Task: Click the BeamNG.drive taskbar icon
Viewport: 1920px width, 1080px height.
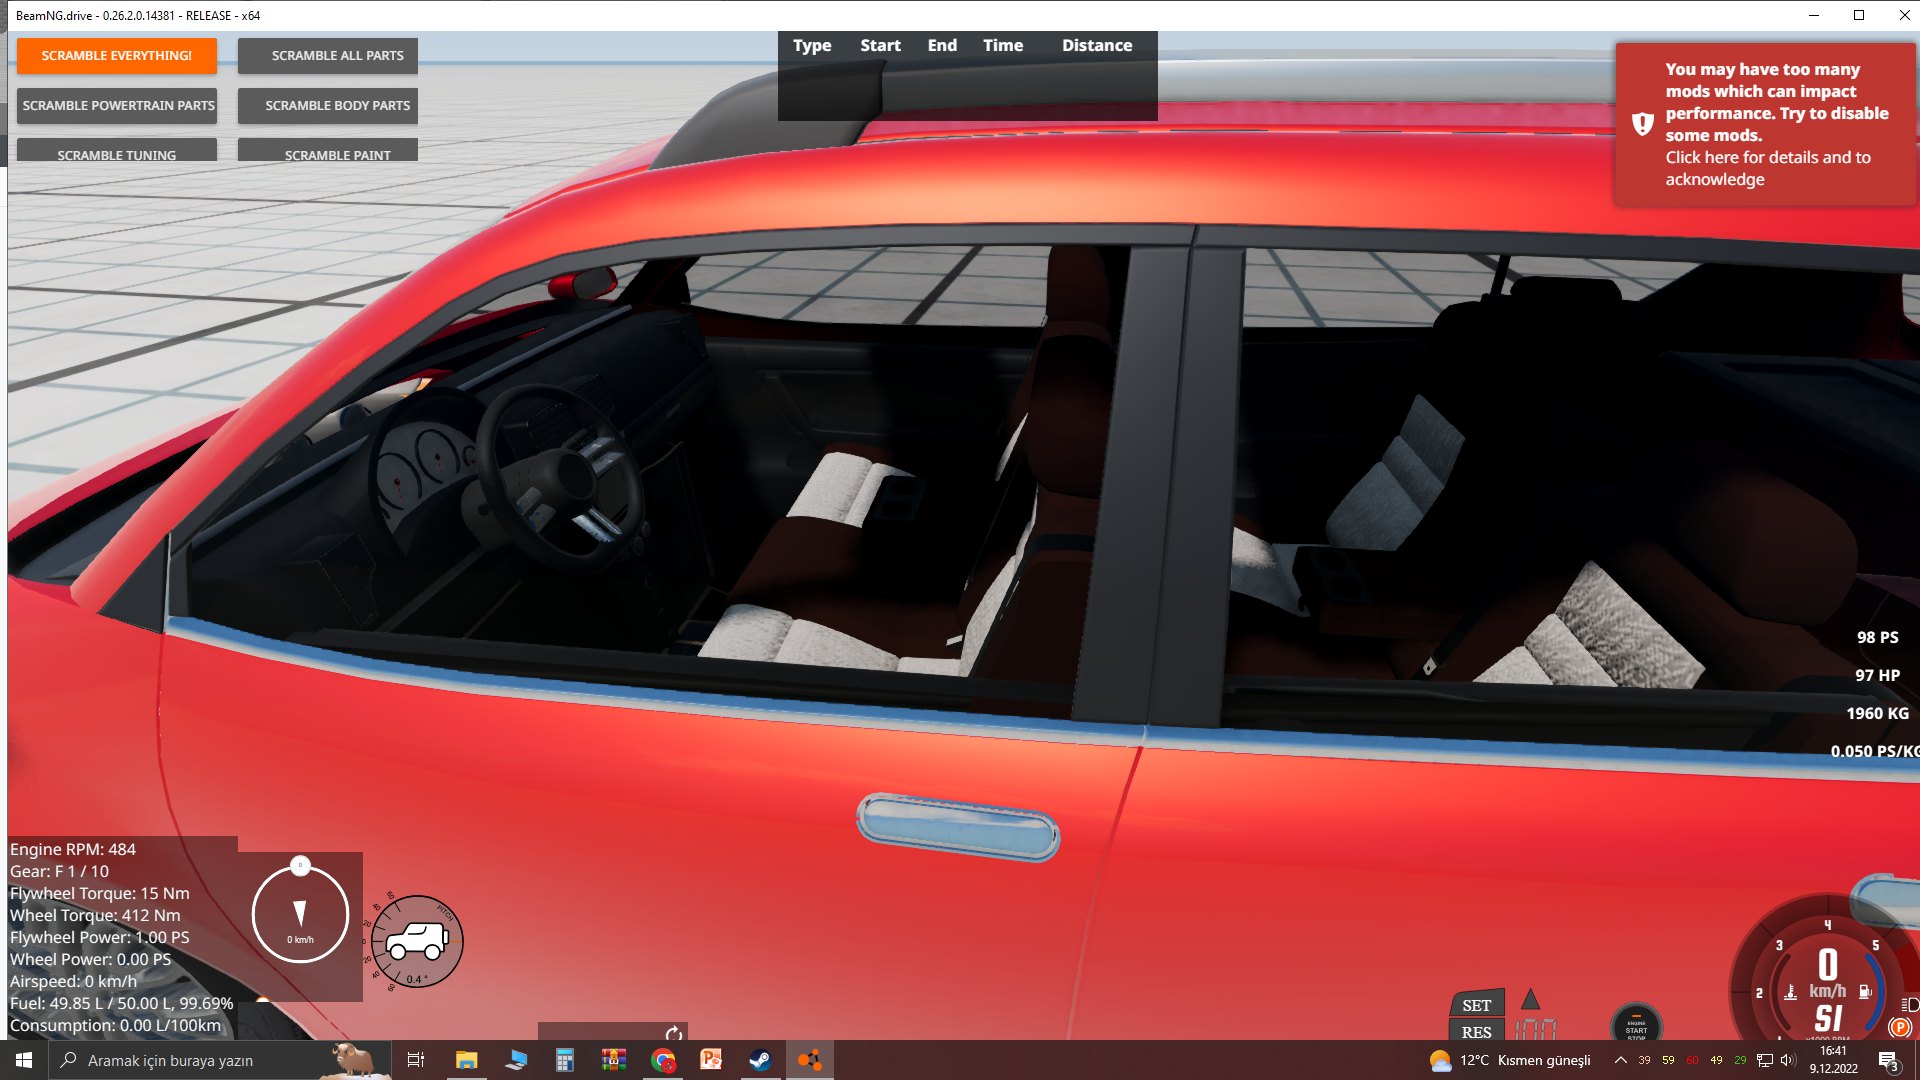Action: [809, 1060]
